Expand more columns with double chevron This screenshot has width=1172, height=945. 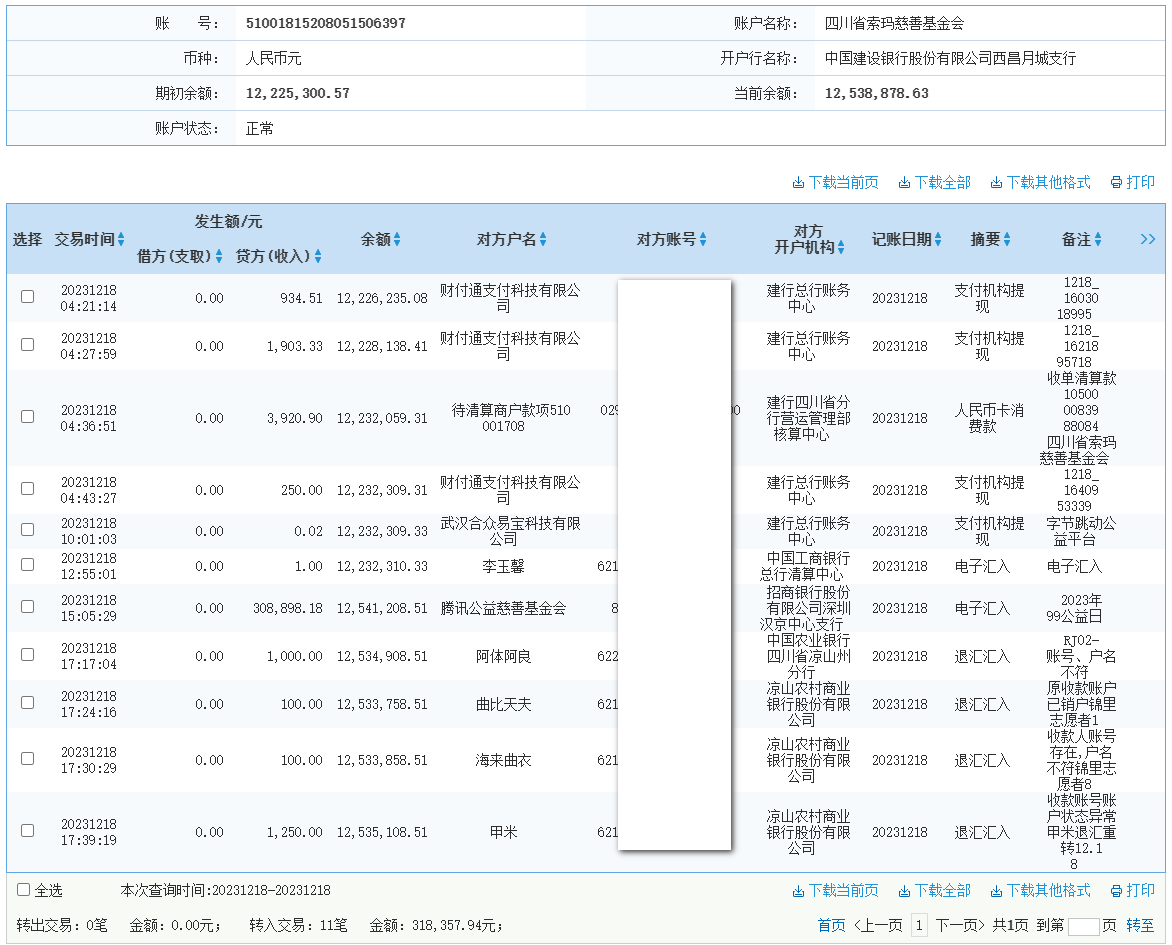pos(1148,239)
